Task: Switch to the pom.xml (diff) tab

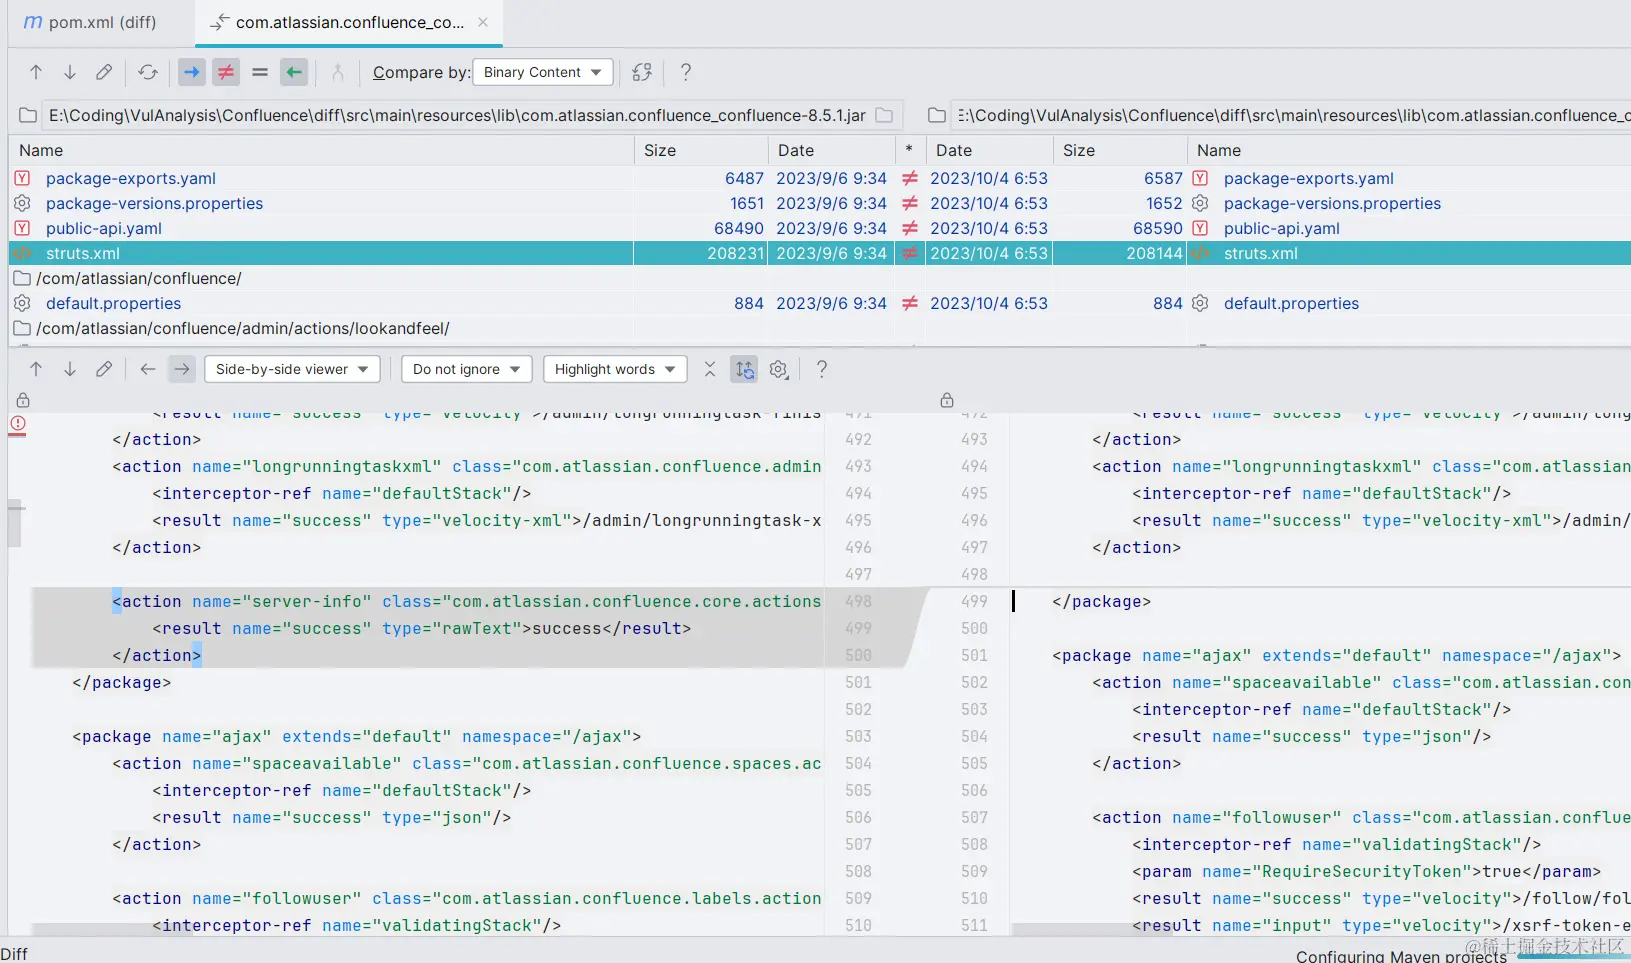Action: (90, 22)
